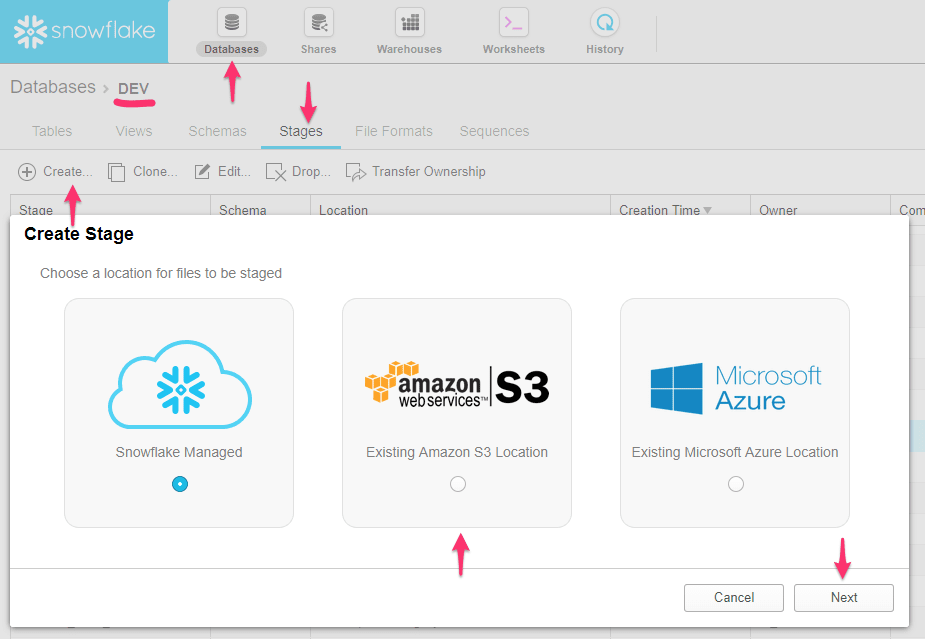Switch to the File Formats tab
Screen dimensions: 925x639
(394, 131)
